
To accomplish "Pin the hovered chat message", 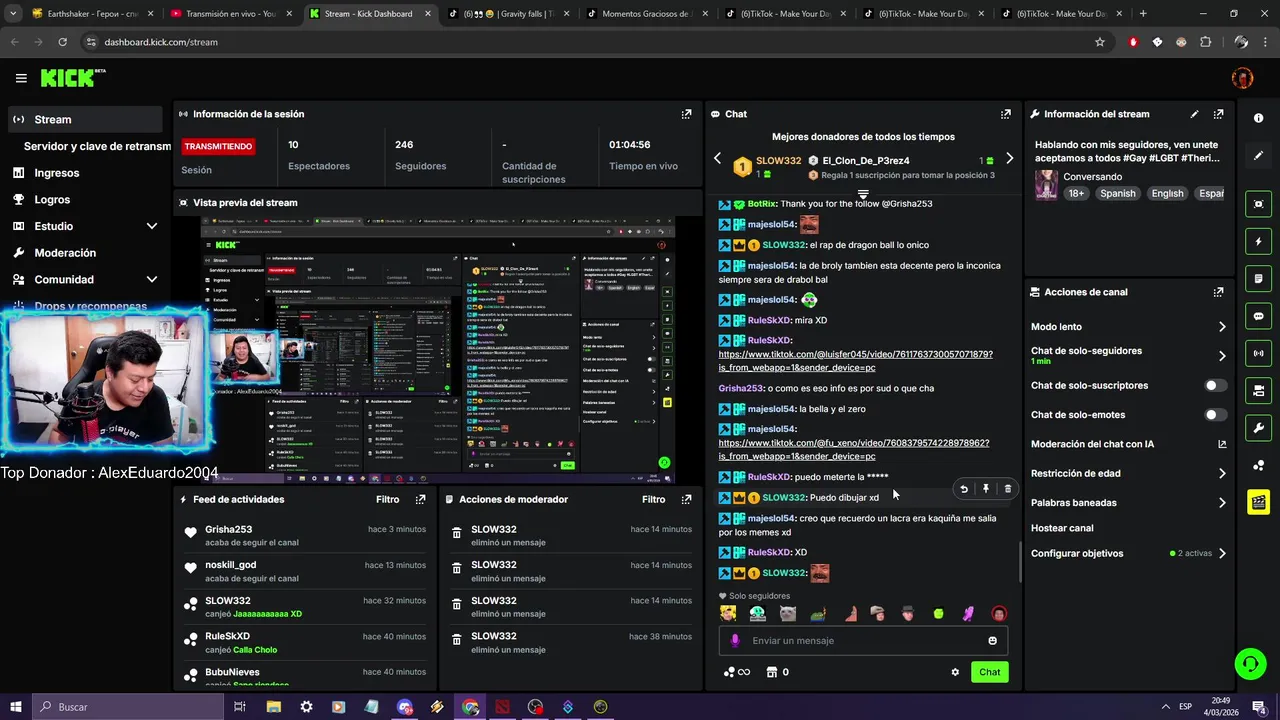I will click(985, 489).
